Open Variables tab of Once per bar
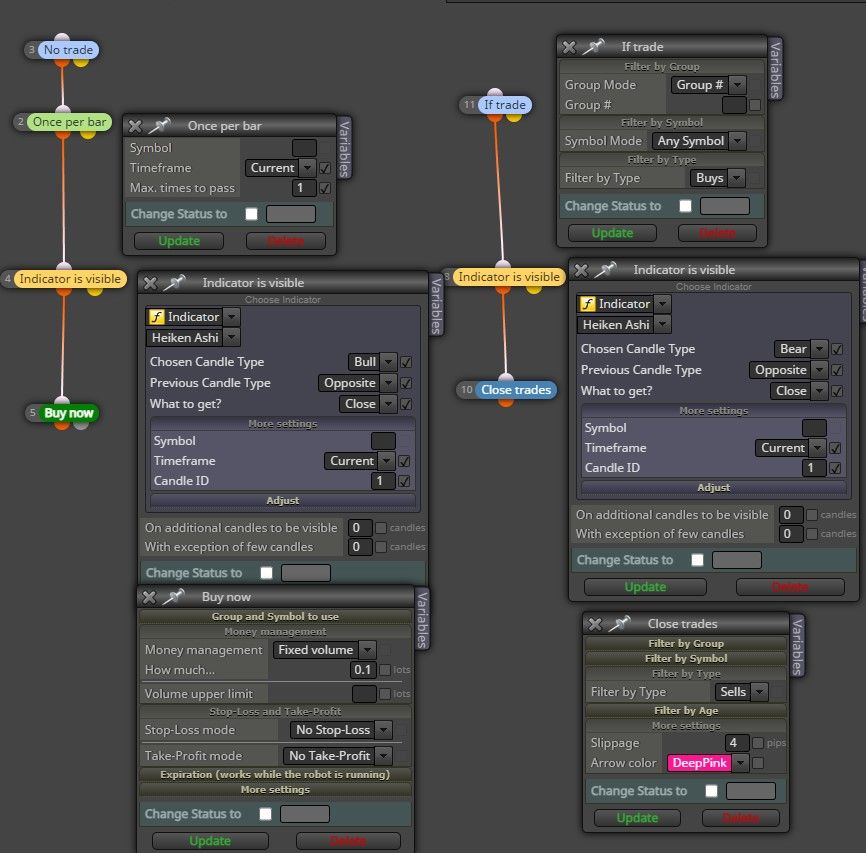Viewport: 866px width, 853px height. tap(344, 149)
